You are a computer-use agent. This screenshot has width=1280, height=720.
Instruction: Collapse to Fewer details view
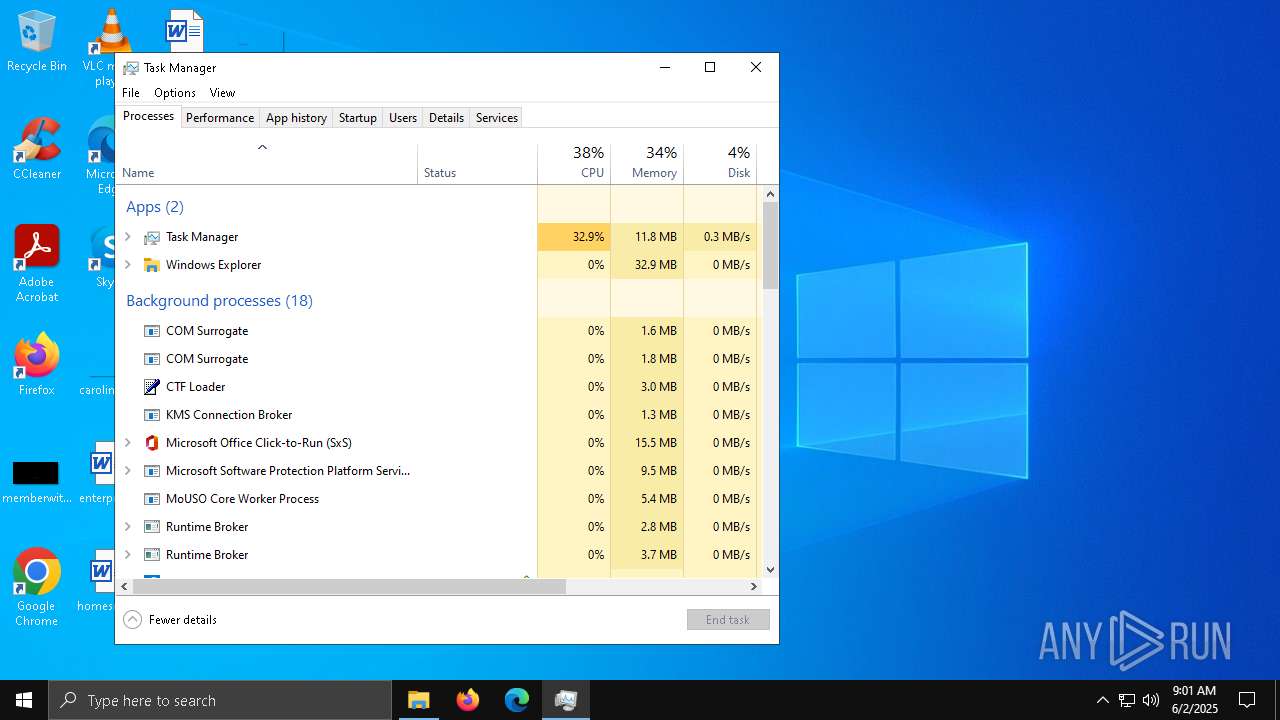point(170,620)
